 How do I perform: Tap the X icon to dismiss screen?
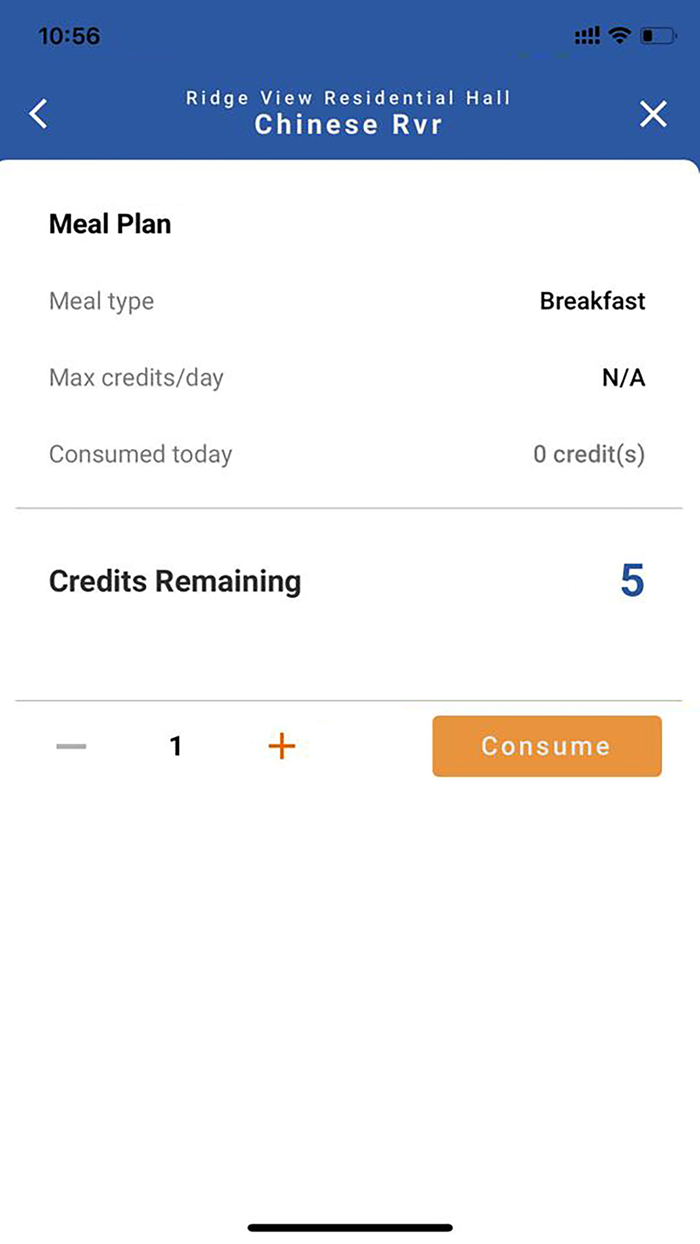pos(653,113)
